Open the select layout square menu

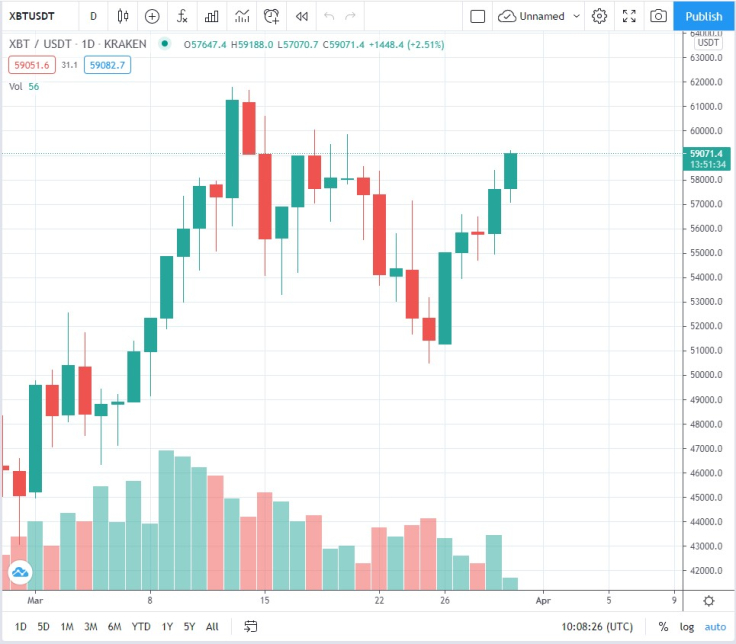477,16
